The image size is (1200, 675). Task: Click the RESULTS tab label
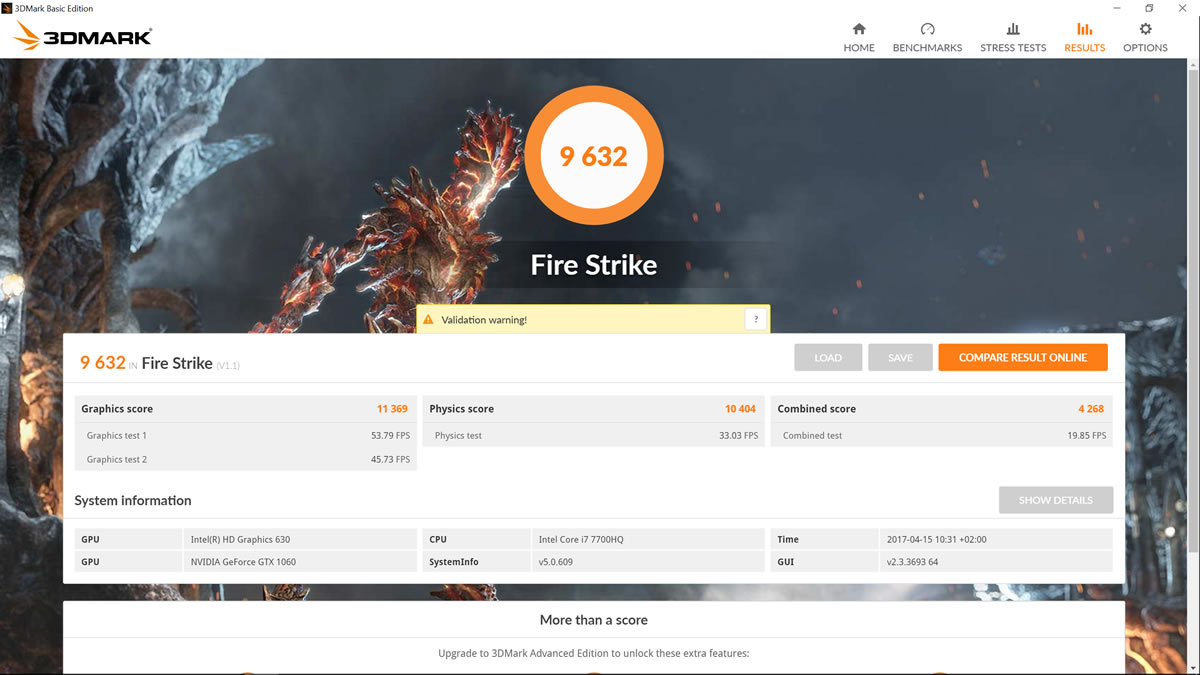1085,48
